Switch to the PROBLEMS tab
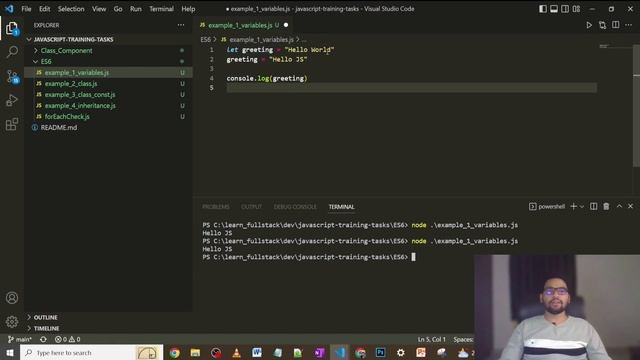 click(216, 207)
